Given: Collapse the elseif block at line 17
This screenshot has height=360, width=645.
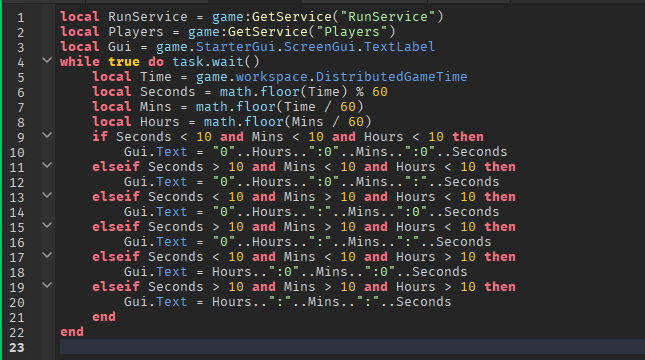Looking at the screenshot, I should pos(47,255).
